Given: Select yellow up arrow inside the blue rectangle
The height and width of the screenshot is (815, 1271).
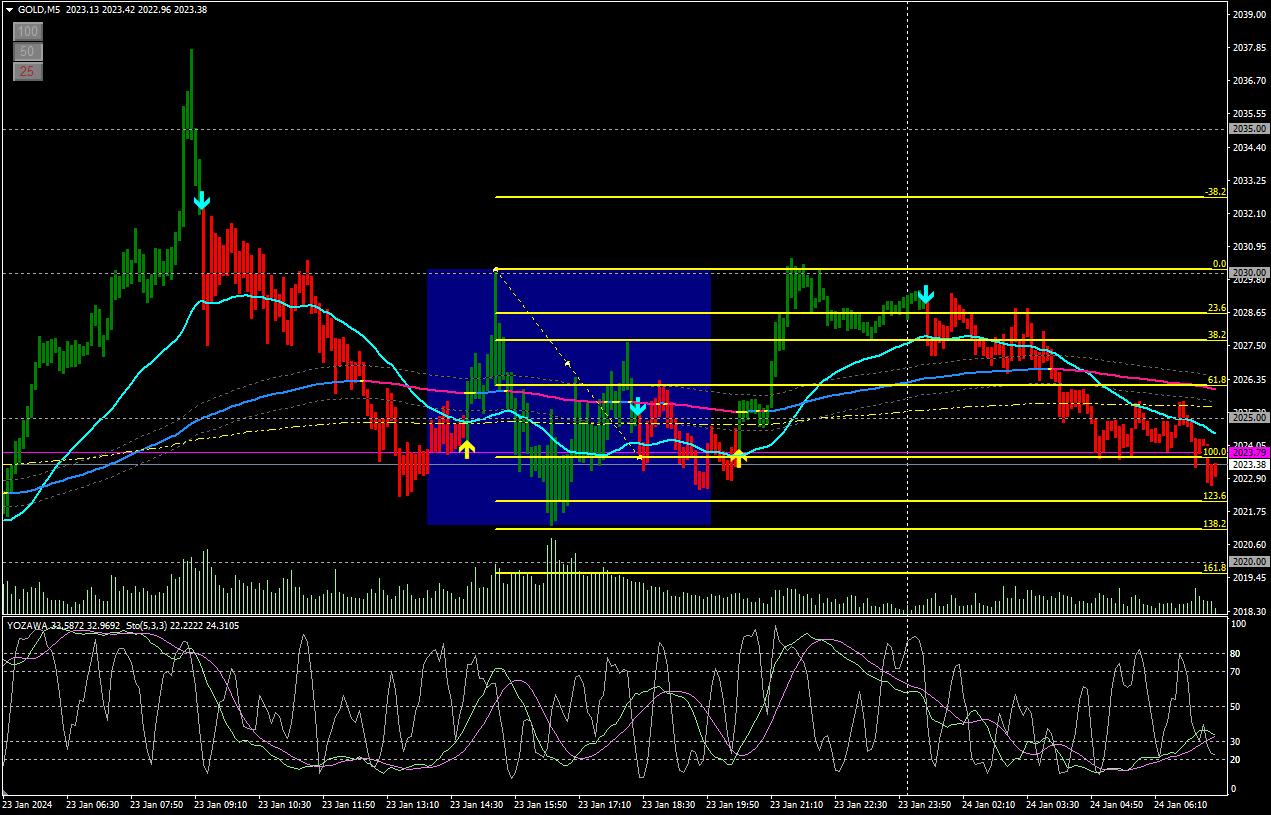Looking at the screenshot, I should click(466, 449).
